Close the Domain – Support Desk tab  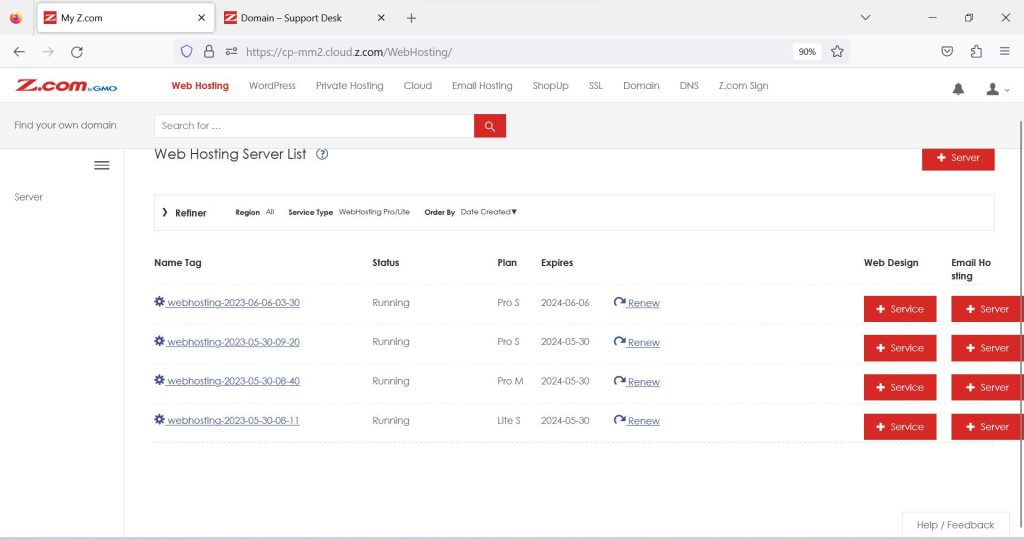coord(381,18)
